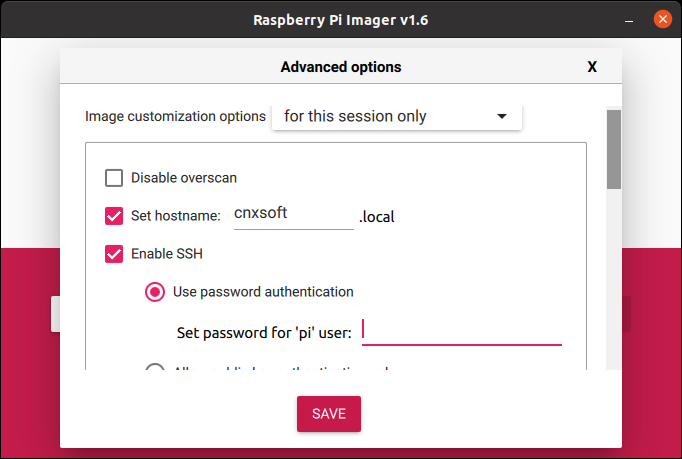Click the SAVE button

pyautogui.click(x=329, y=414)
